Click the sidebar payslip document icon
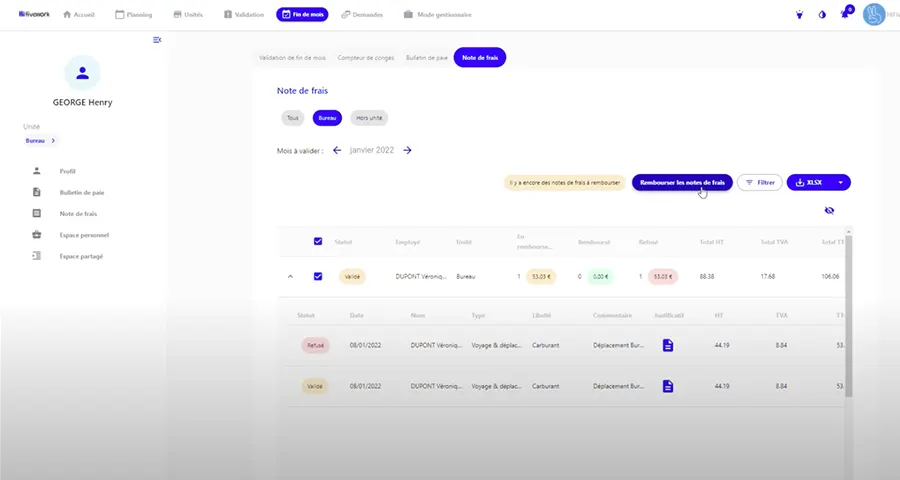 click(37, 192)
